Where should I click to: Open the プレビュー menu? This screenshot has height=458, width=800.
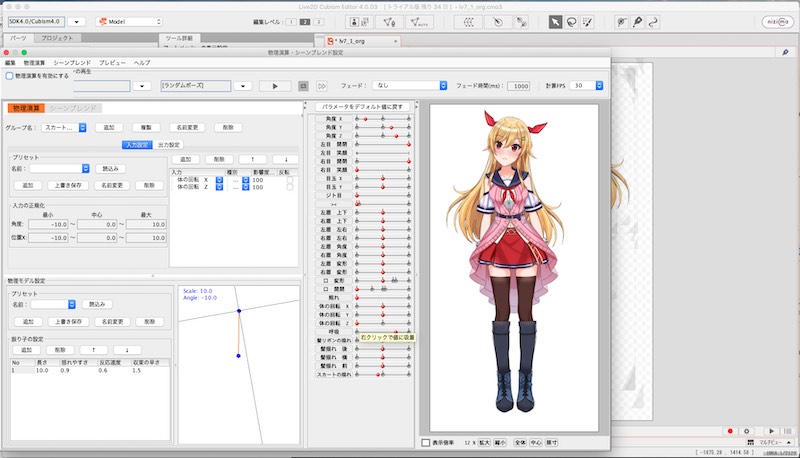point(112,63)
